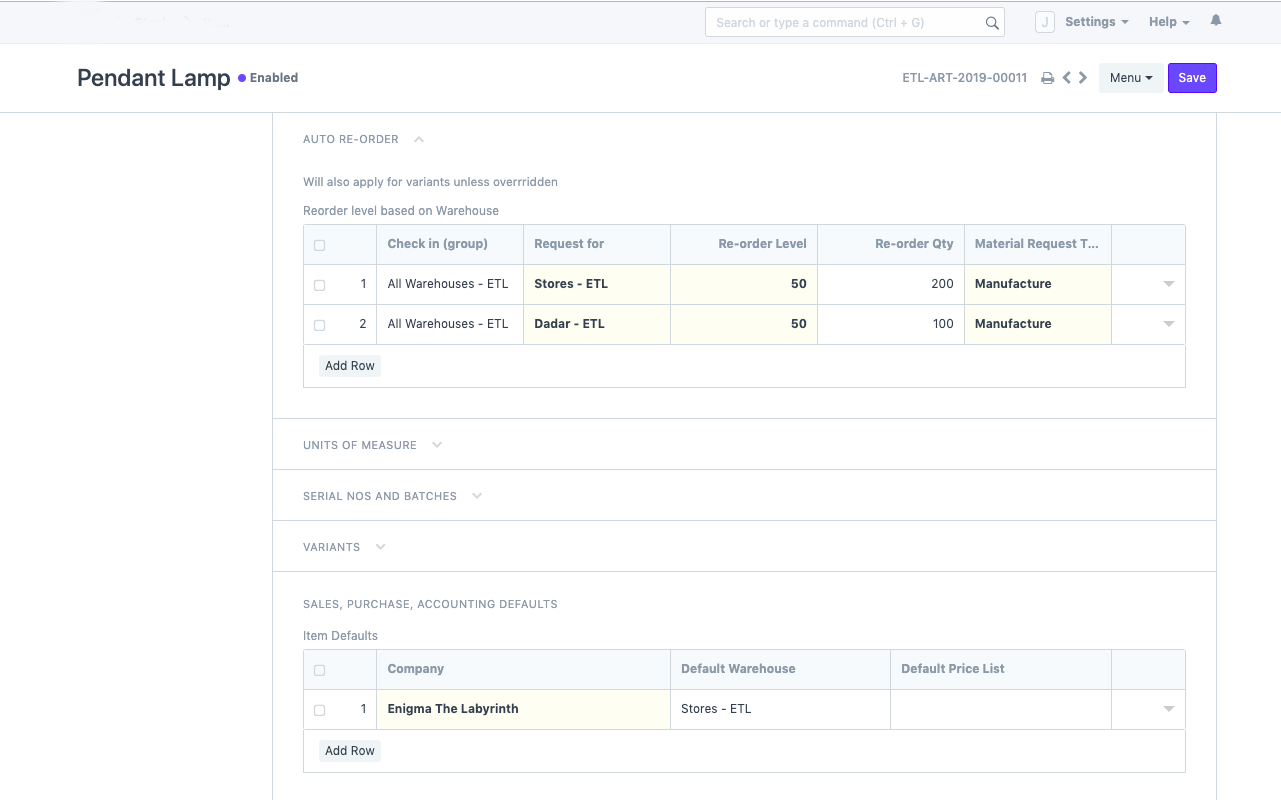Click the user avatar J icon
Image resolution: width=1281 pixels, height=800 pixels.
[x=1044, y=22]
